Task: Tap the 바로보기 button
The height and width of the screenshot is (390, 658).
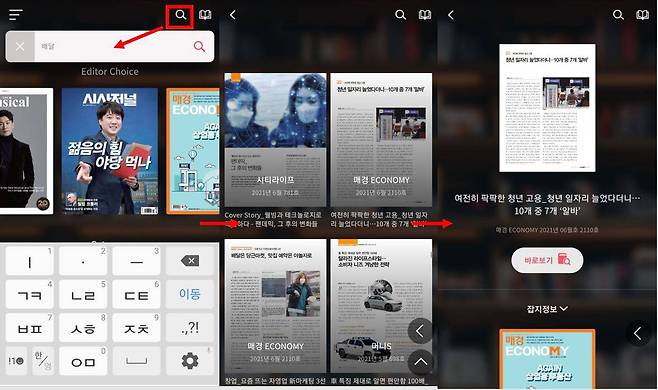Action: (x=547, y=260)
